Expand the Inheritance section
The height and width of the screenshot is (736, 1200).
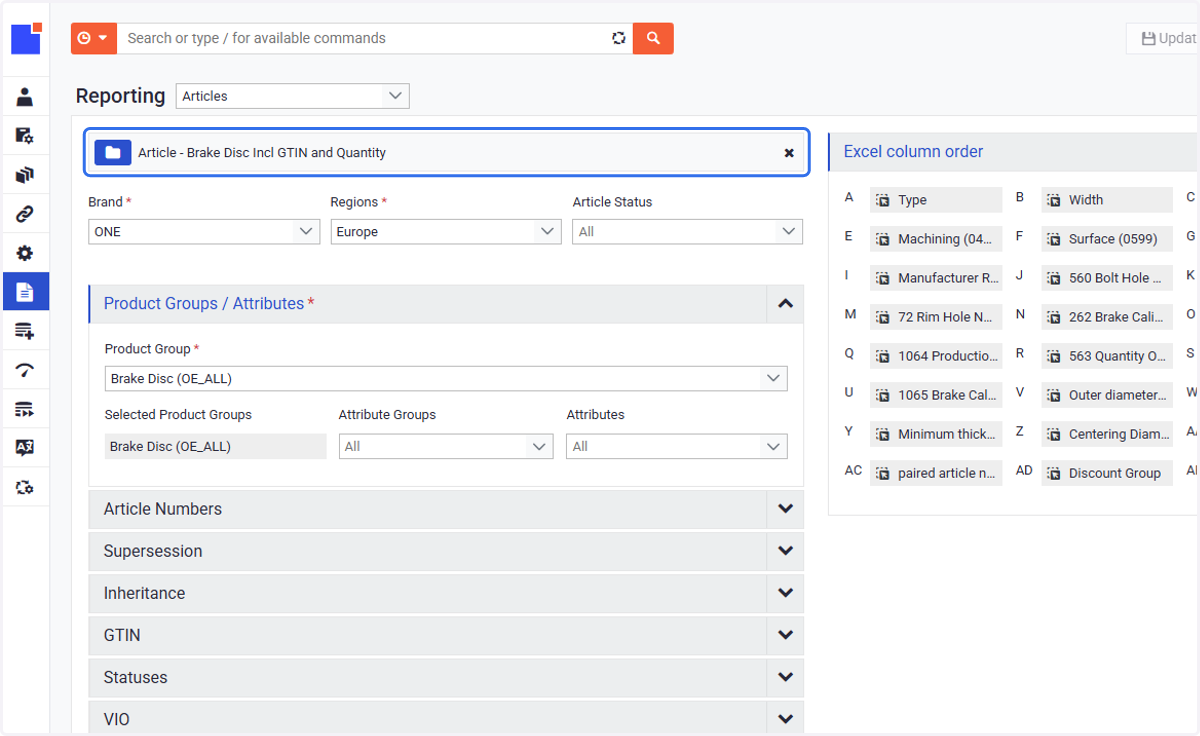click(446, 593)
